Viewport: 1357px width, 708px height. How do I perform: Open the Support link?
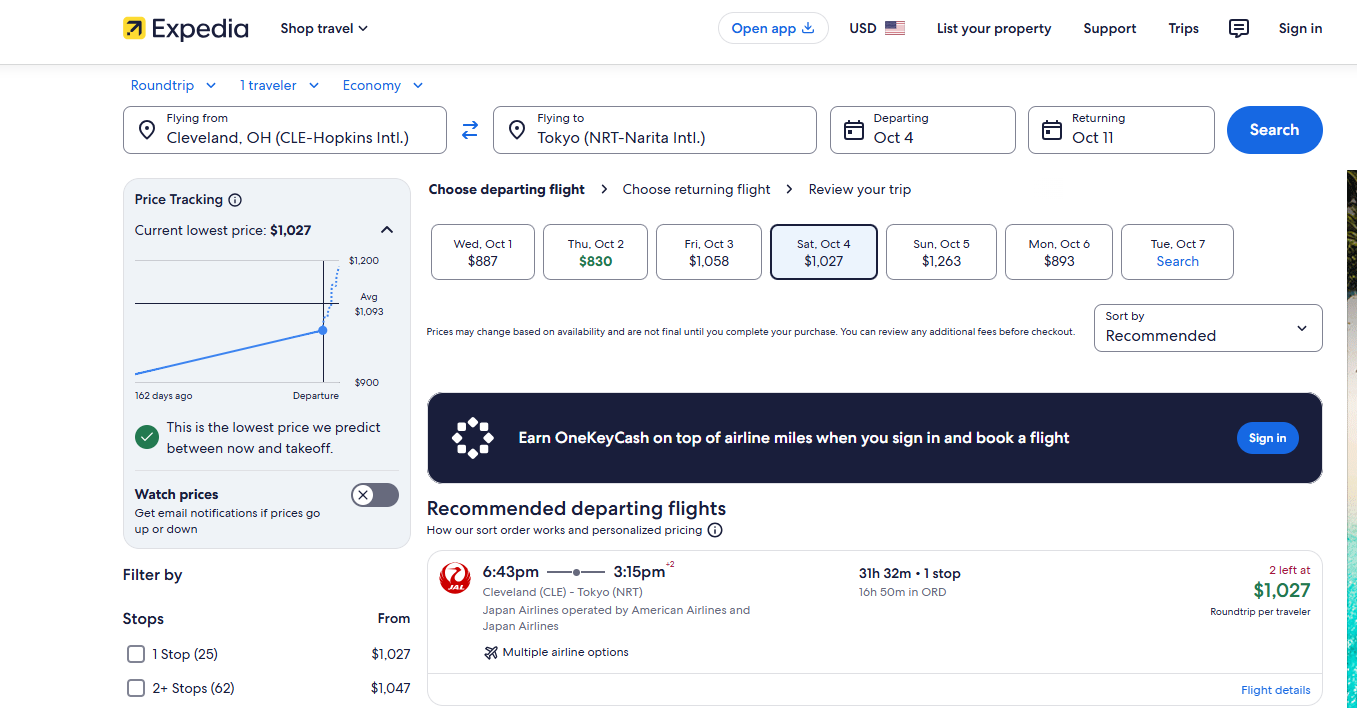1110,28
